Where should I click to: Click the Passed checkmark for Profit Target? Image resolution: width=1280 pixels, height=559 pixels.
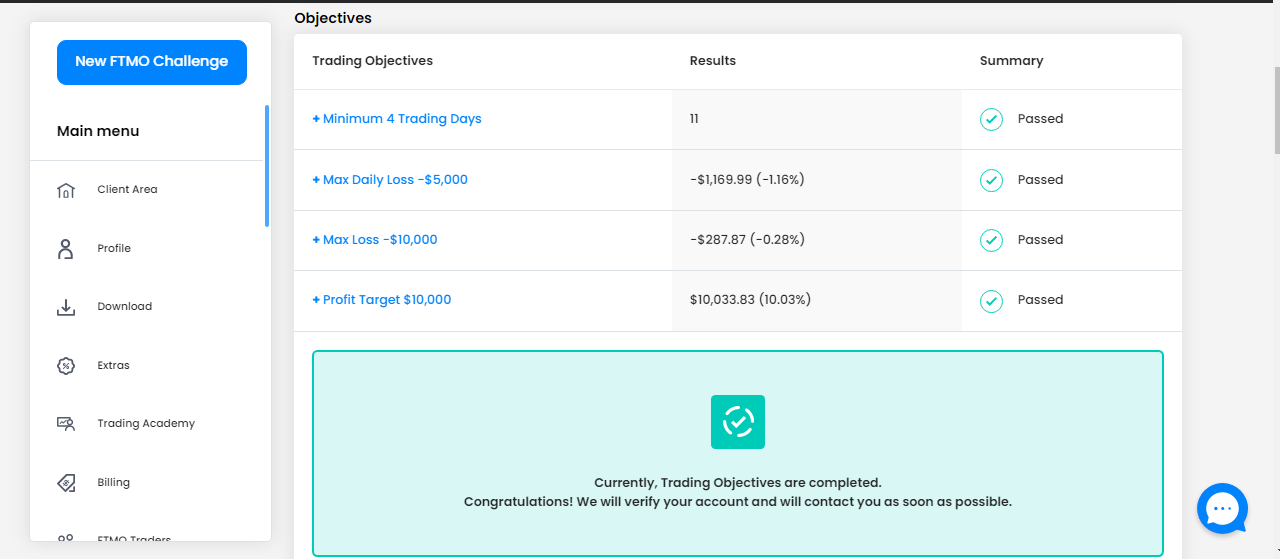pos(991,300)
